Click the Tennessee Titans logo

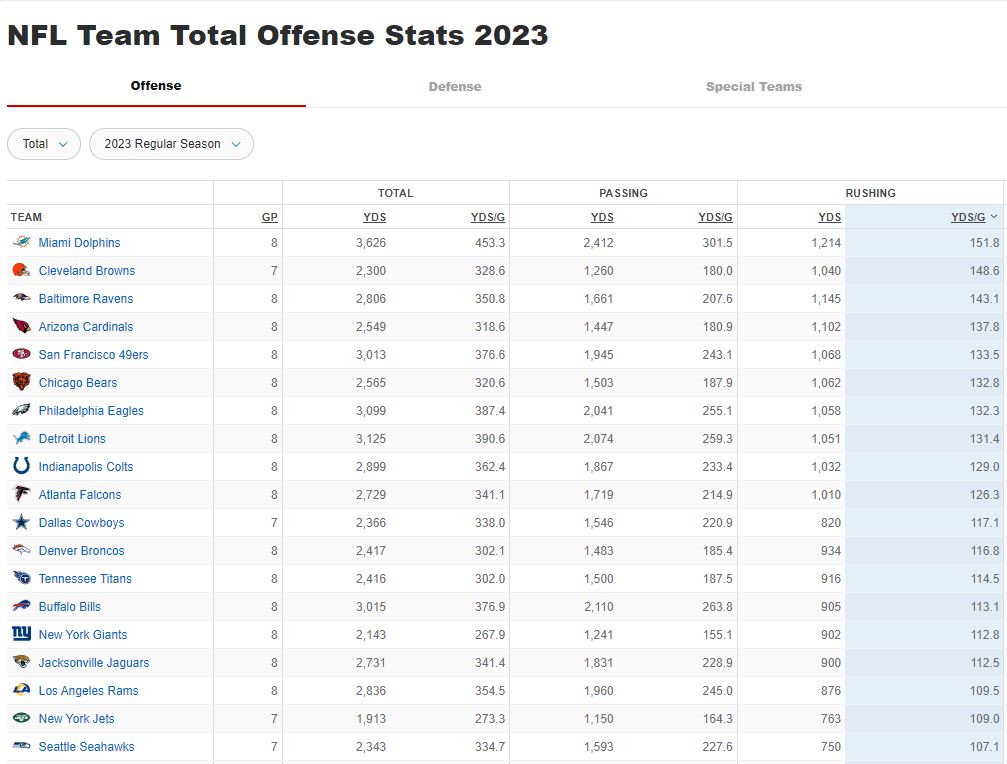(22, 578)
